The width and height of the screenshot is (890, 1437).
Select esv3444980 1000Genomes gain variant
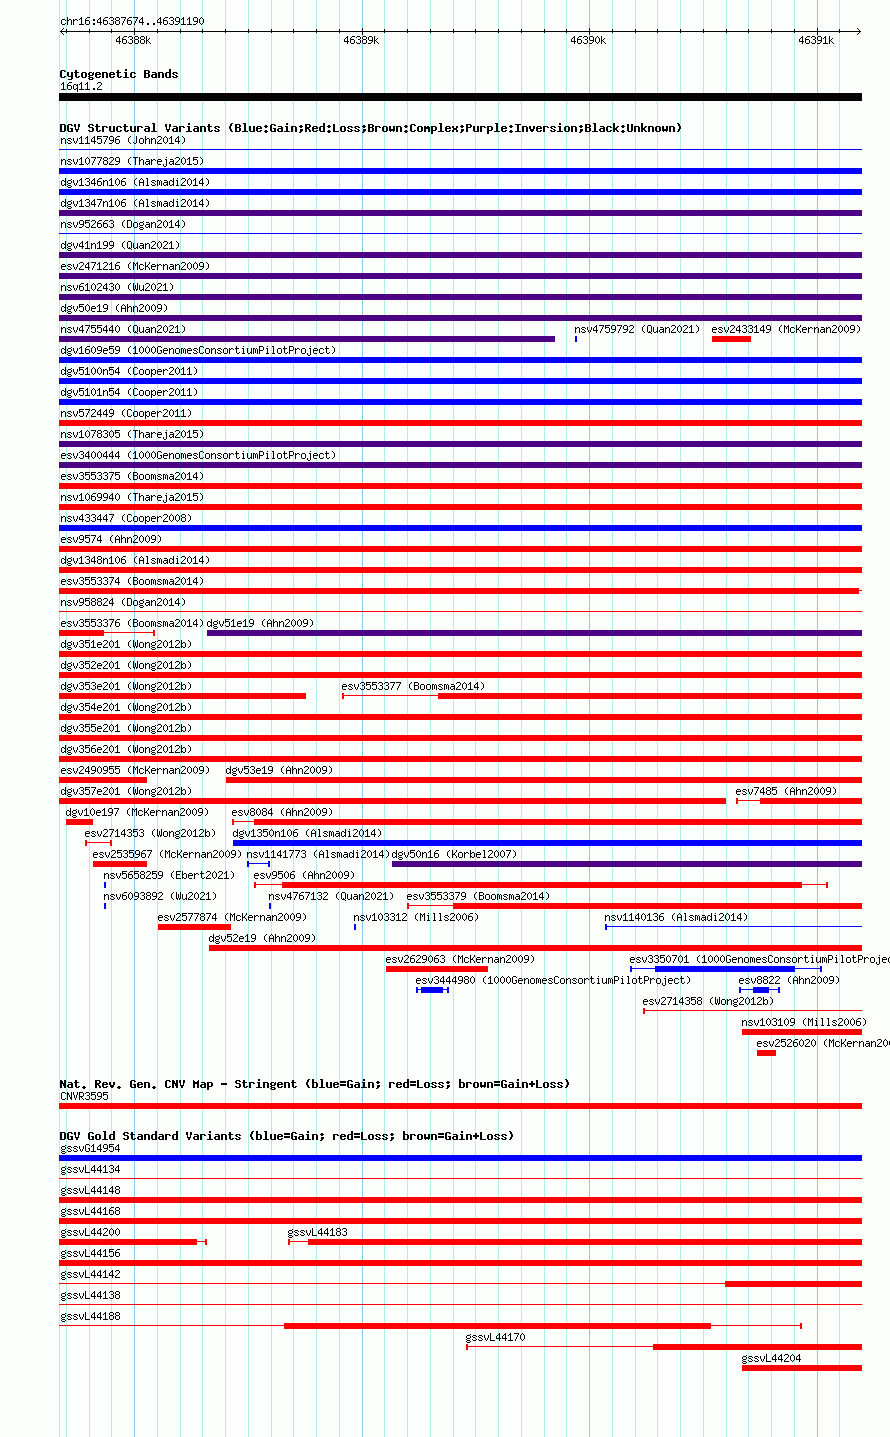(x=432, y=990)
